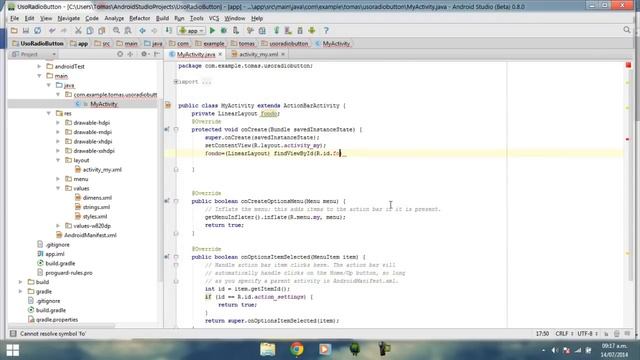Select MyActivity in the breadcrumb bar
640x360 pixels.
click(332, 43)
